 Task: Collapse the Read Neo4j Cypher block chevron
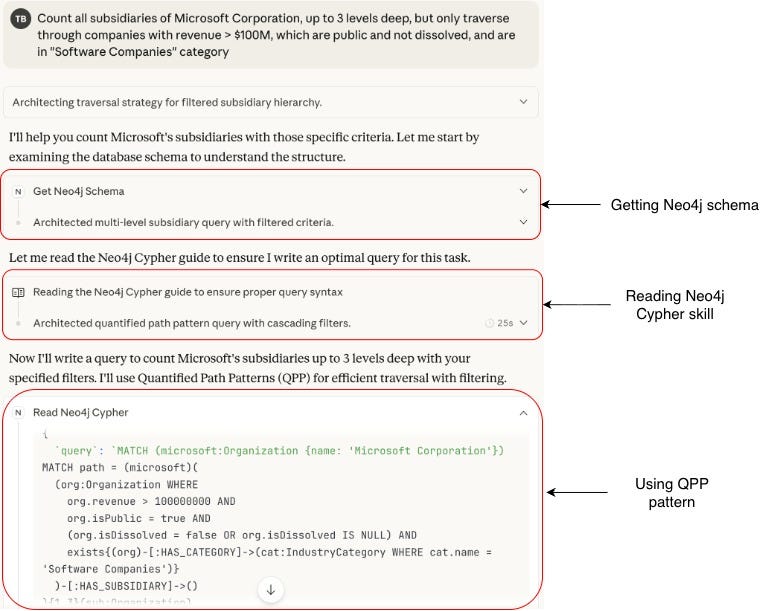522,412
